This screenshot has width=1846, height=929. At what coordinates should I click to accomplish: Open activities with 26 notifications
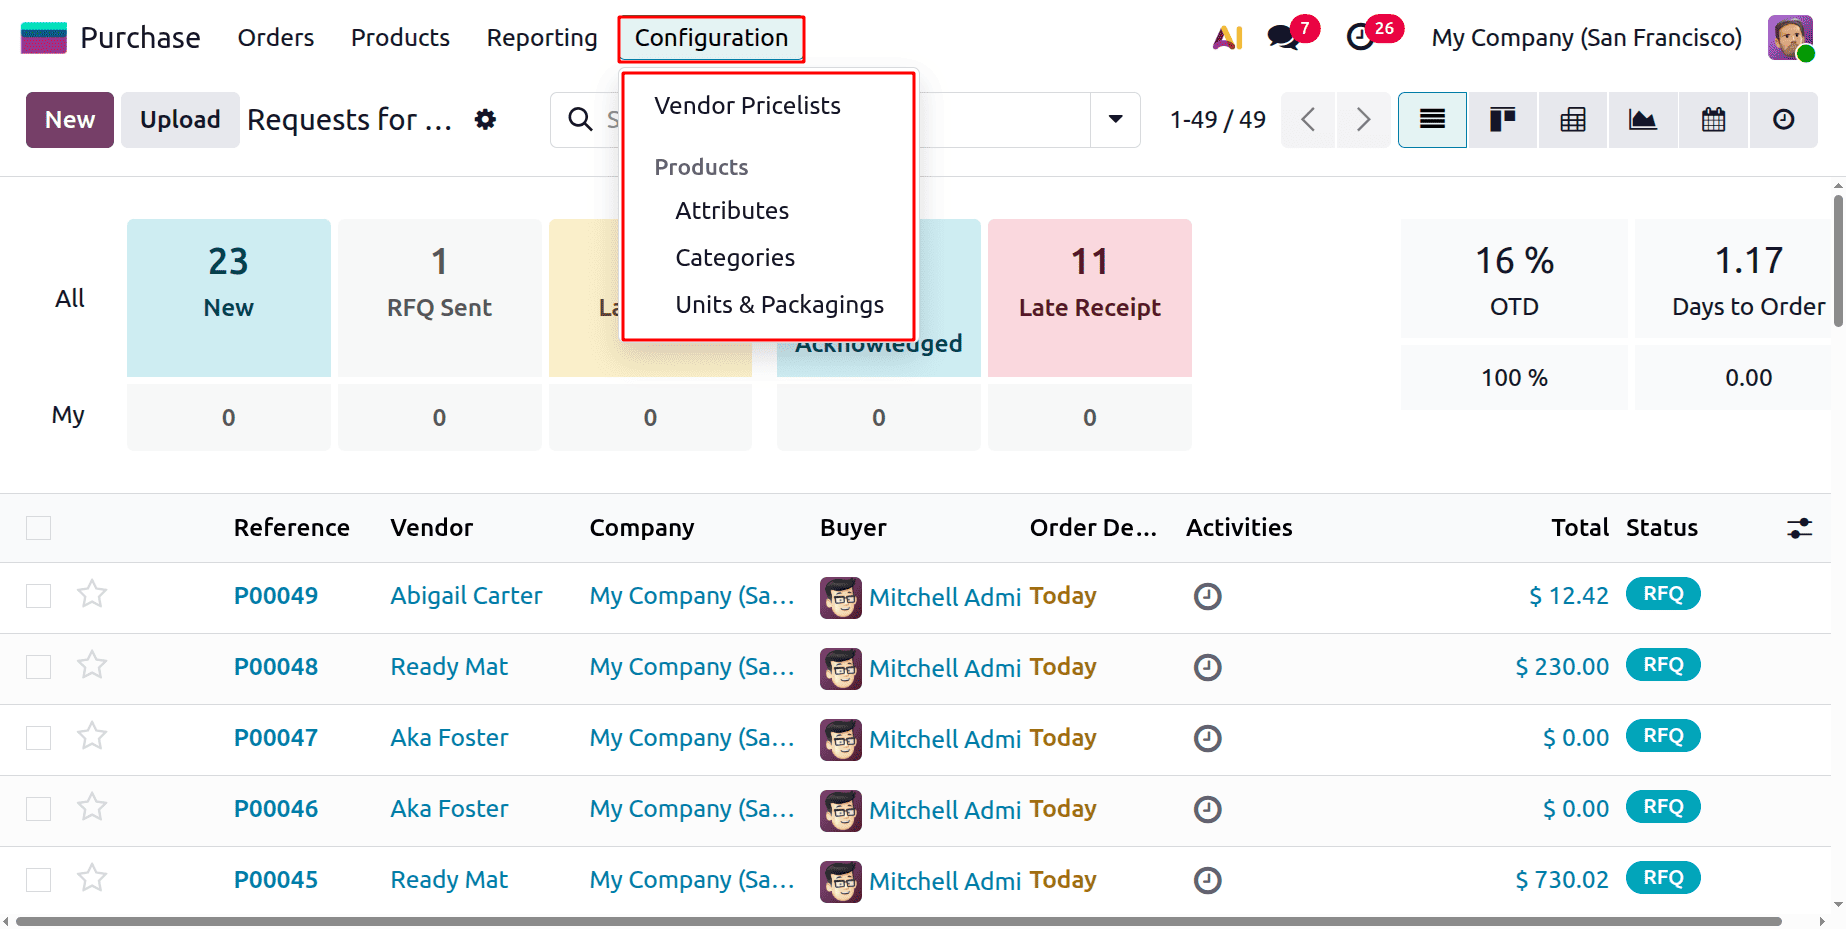coord(1362,37)
